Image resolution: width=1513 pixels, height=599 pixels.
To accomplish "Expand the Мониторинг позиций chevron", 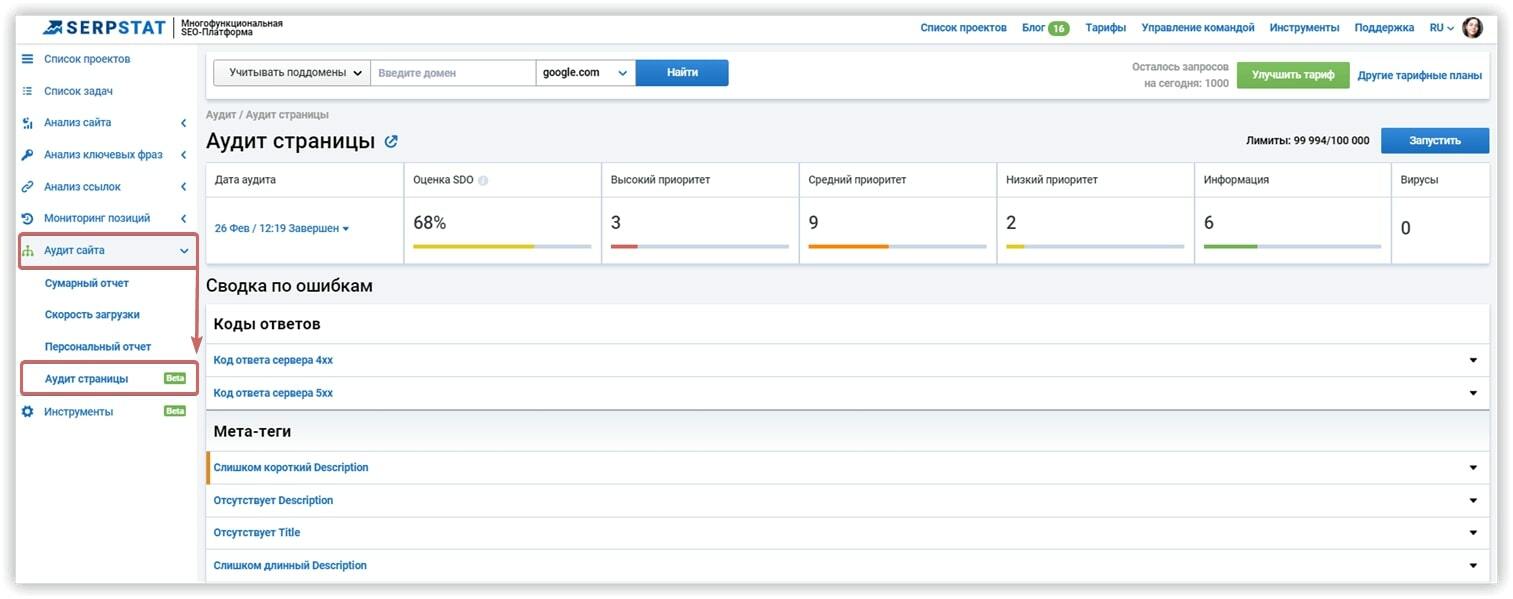I will click(184, 218).
